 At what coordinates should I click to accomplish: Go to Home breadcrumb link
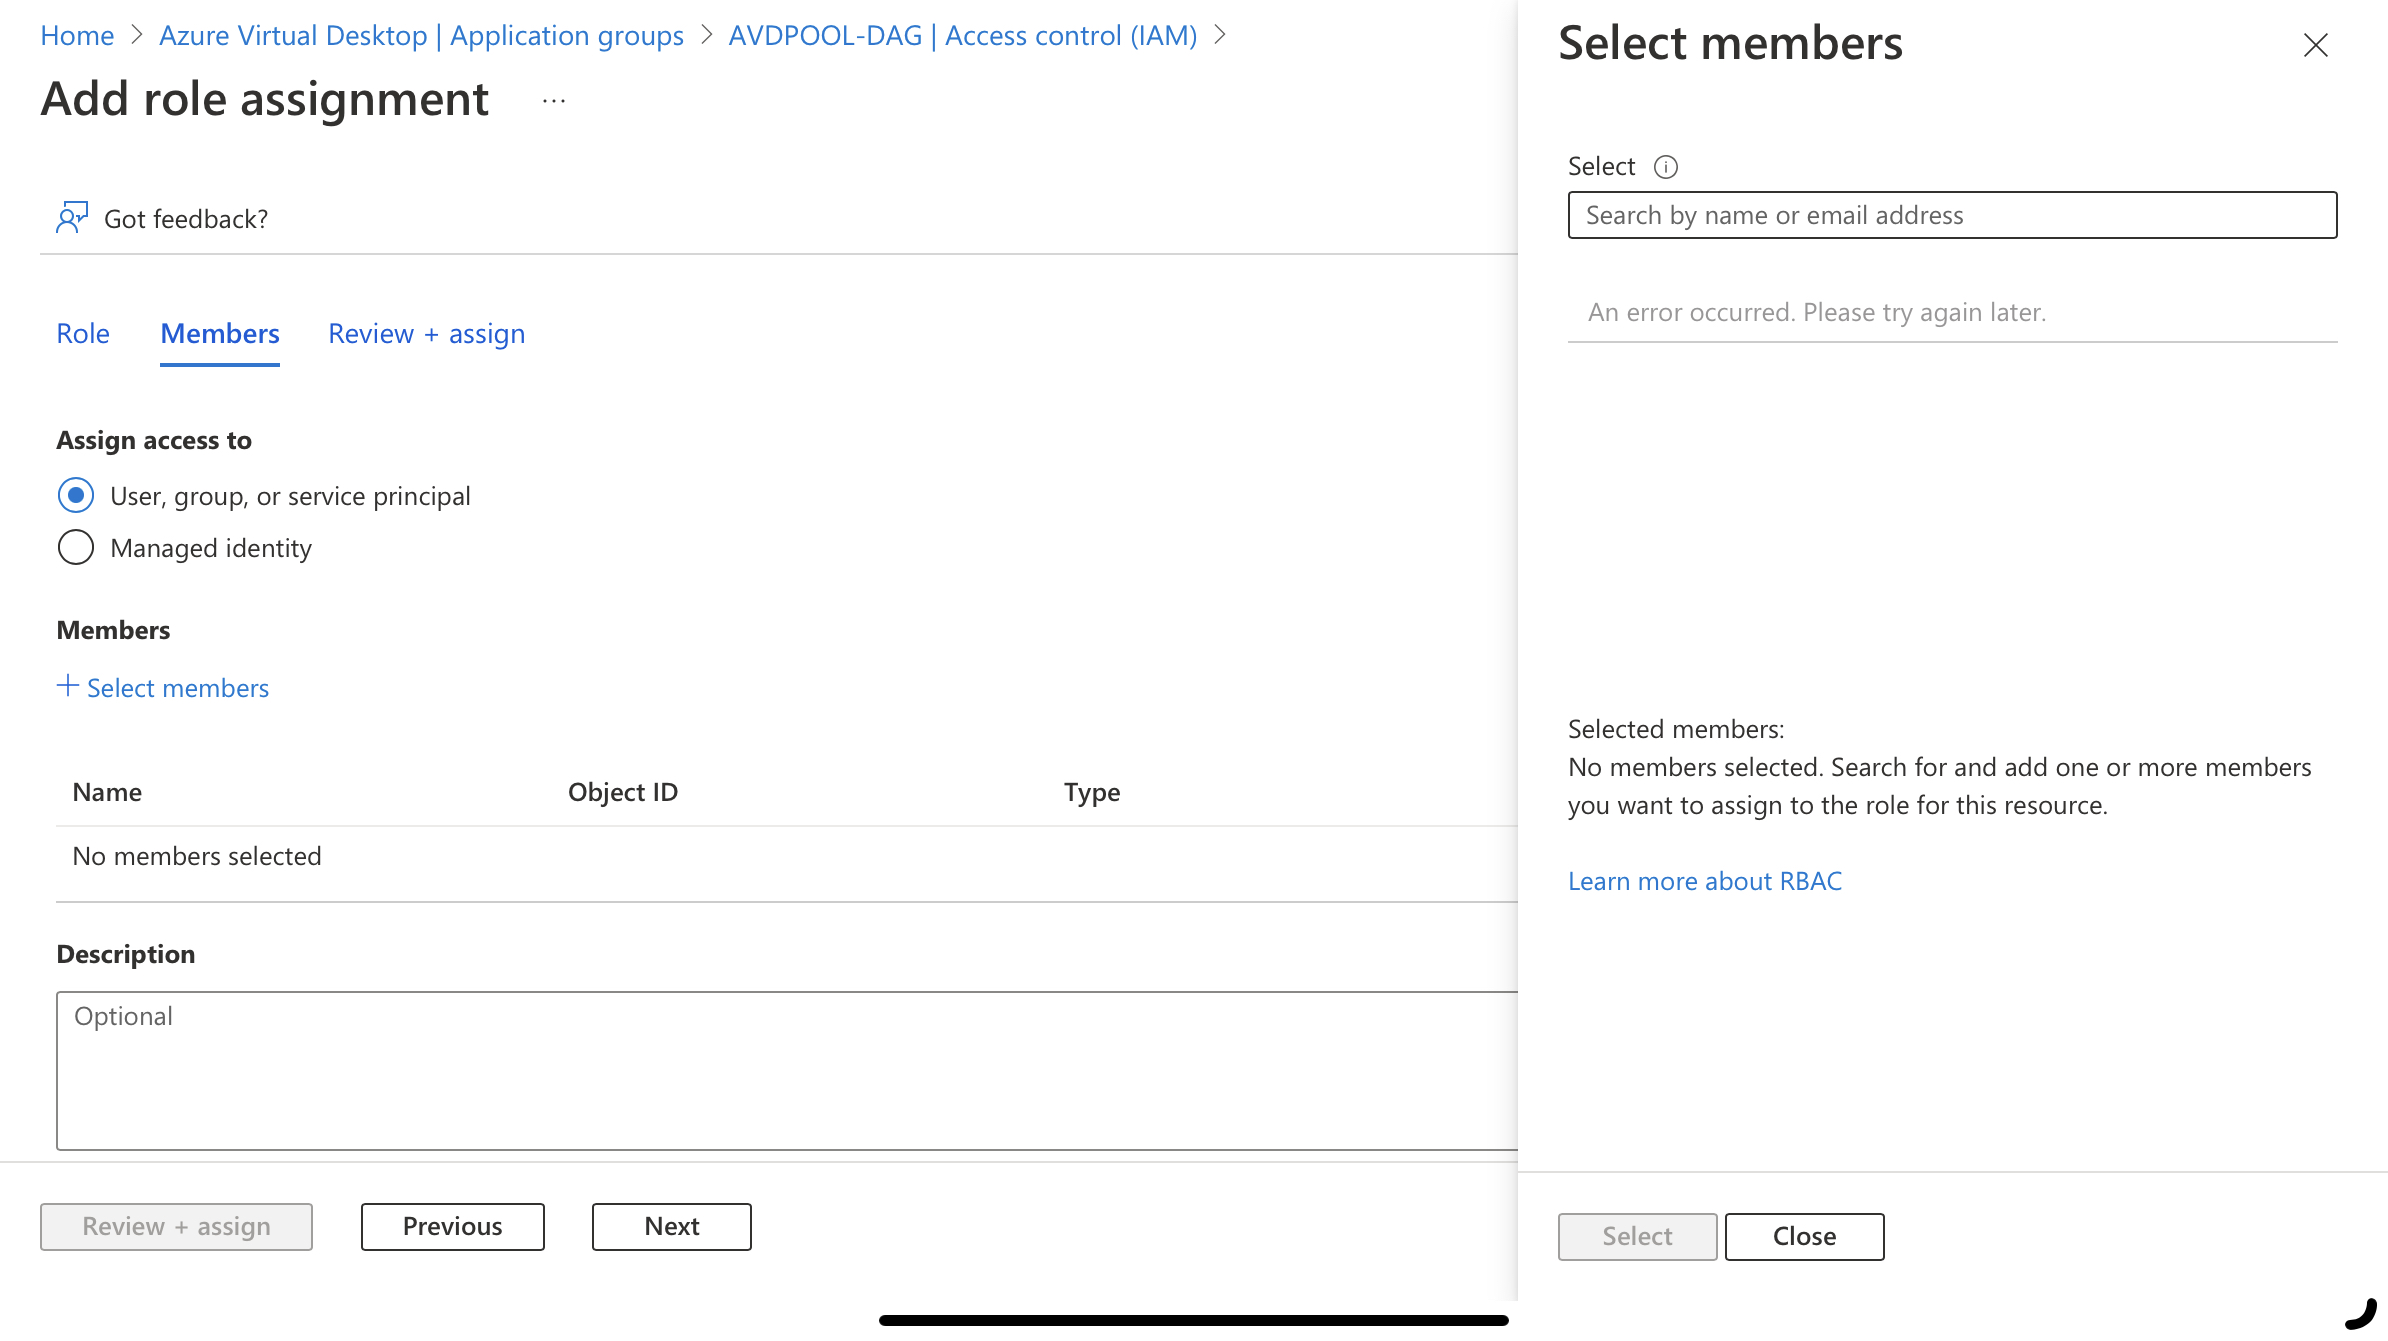[x=77, y=36]
